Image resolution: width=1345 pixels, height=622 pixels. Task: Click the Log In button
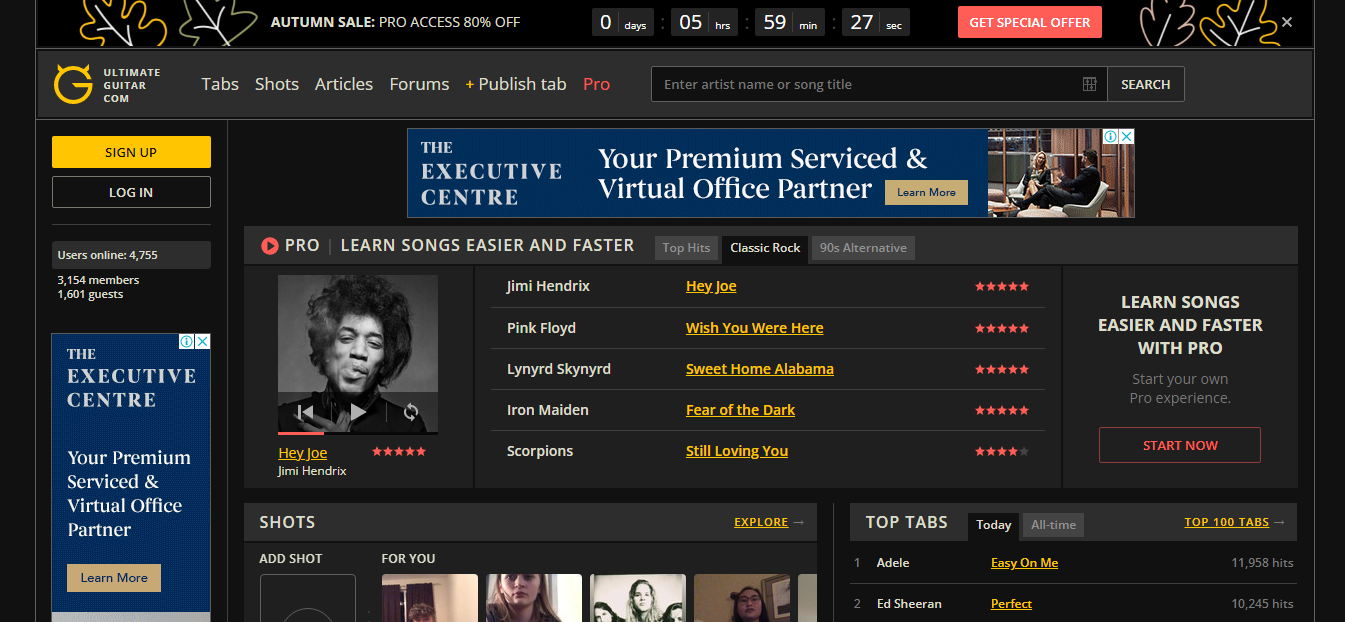pos(131,192)
